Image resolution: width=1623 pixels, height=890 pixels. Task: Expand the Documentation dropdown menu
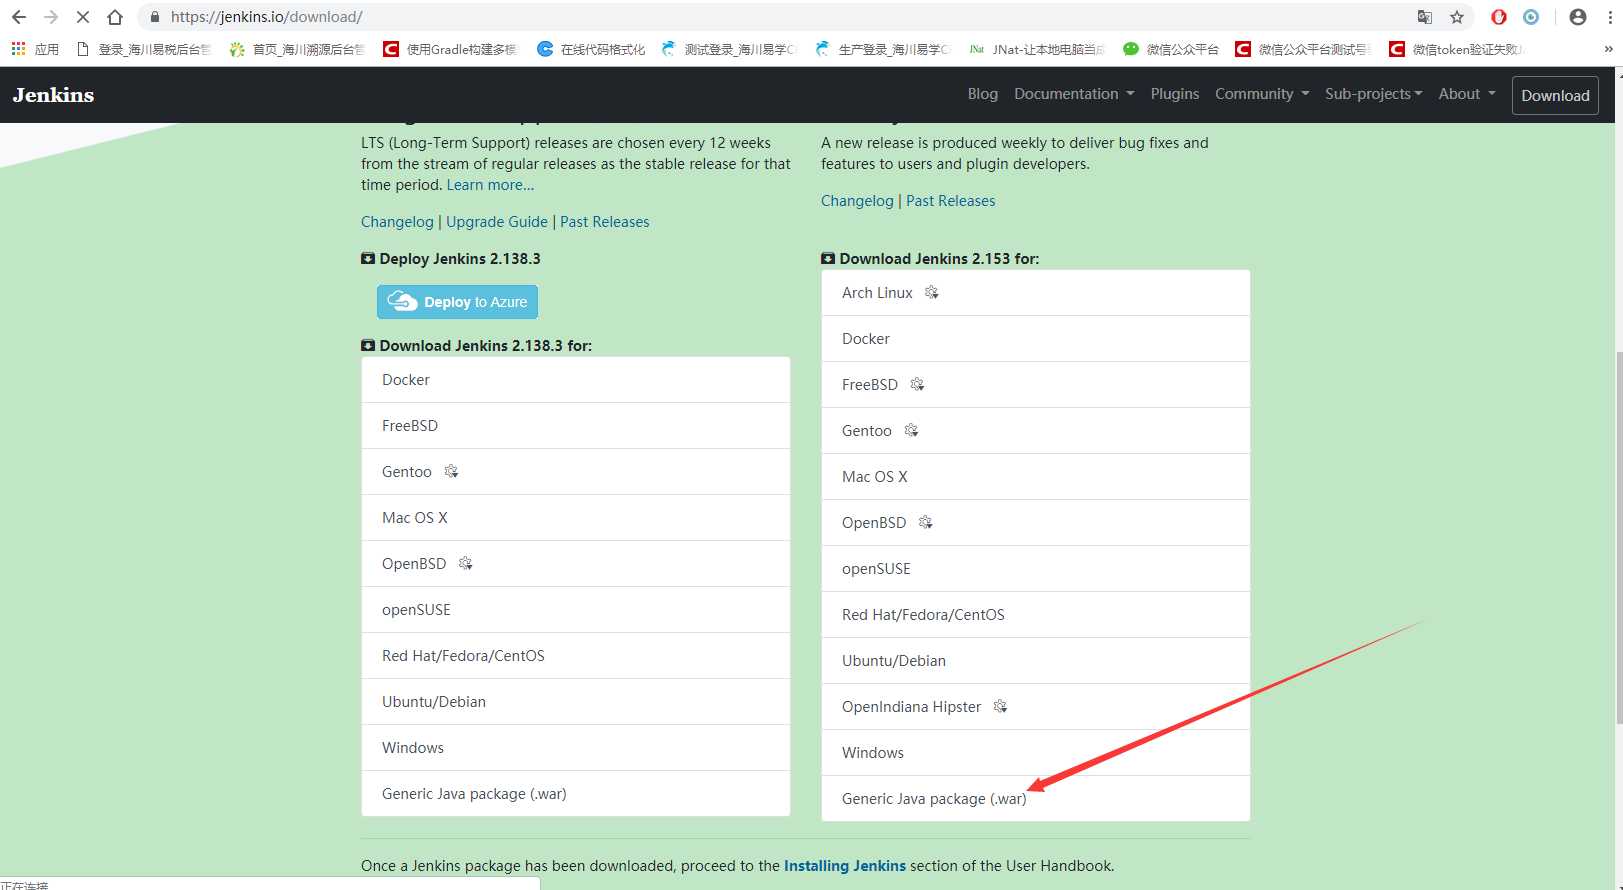pos(1074,94)
